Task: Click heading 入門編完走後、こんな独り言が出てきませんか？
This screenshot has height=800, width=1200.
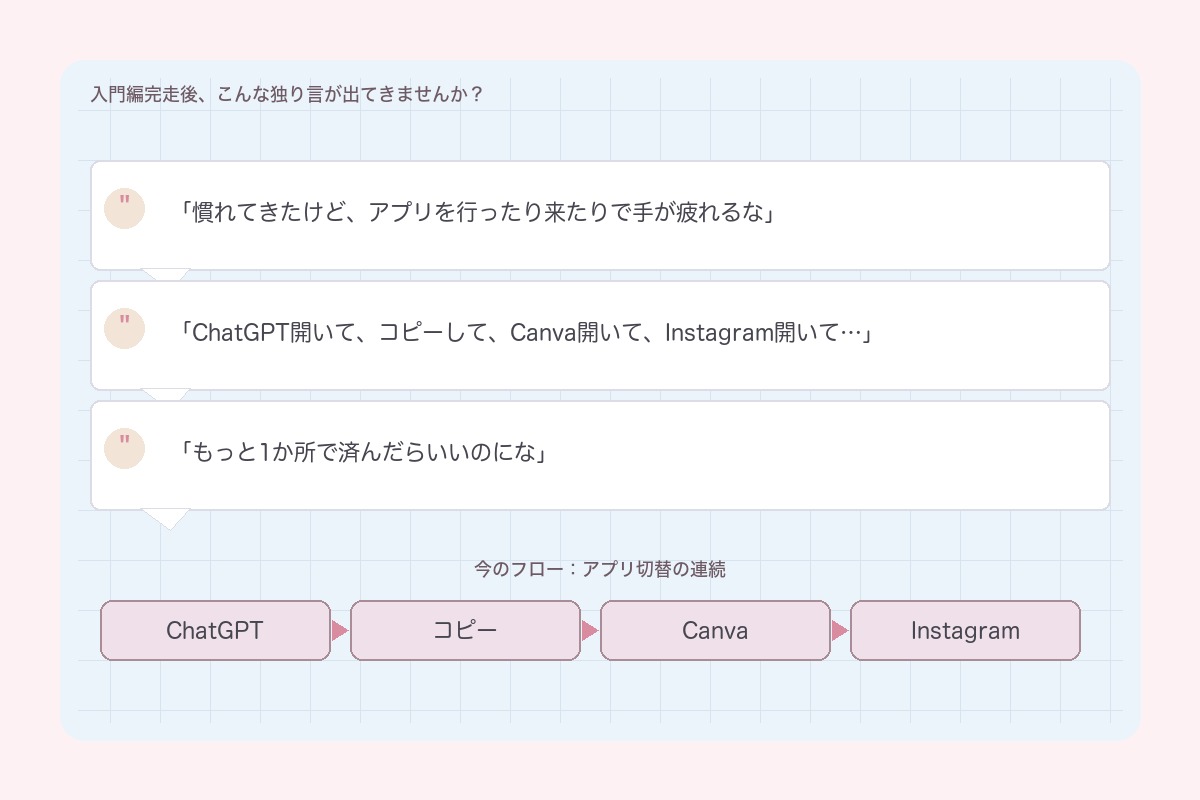Action: point(287,96)
